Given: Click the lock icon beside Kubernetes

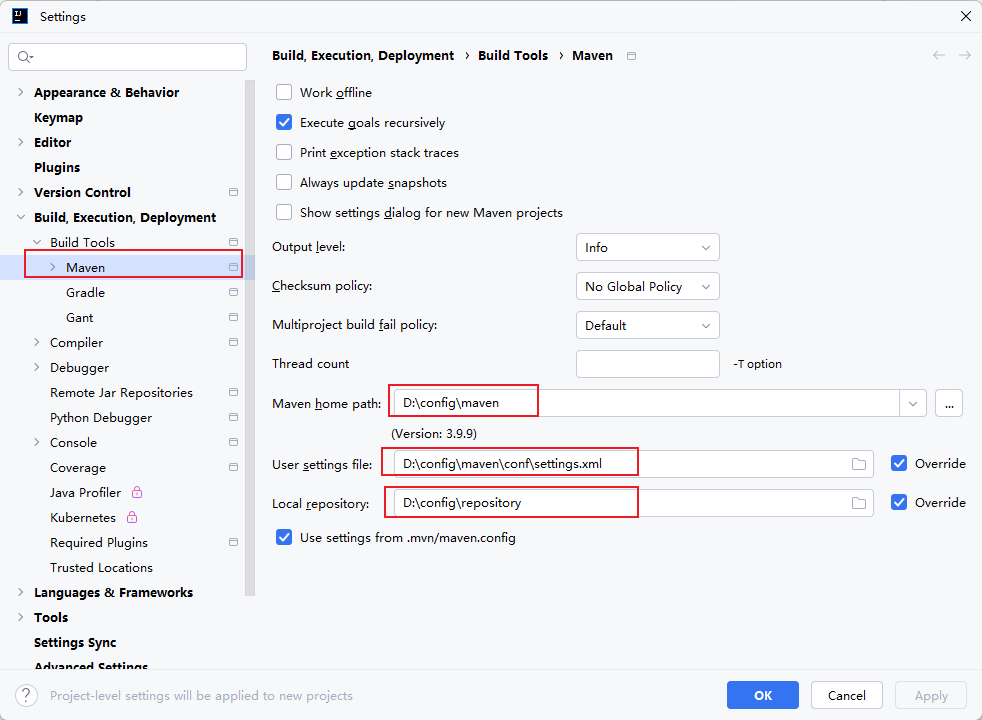Looking at the screenshot, I should click(x=132, y=517).
